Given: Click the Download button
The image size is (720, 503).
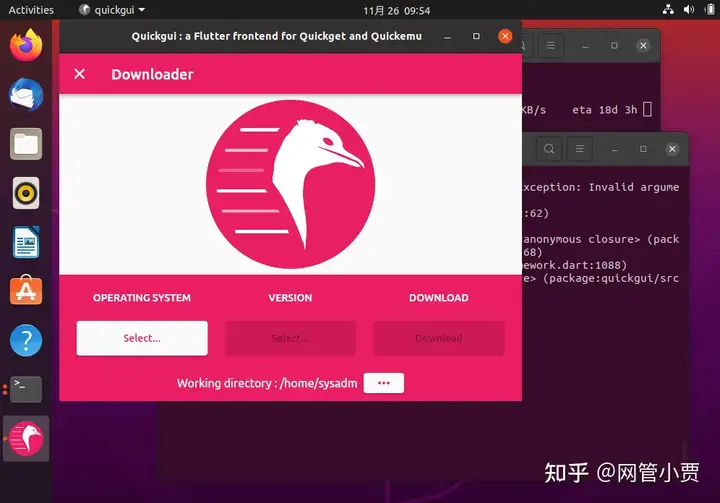Looking at the screenshot, I should 439,338.
